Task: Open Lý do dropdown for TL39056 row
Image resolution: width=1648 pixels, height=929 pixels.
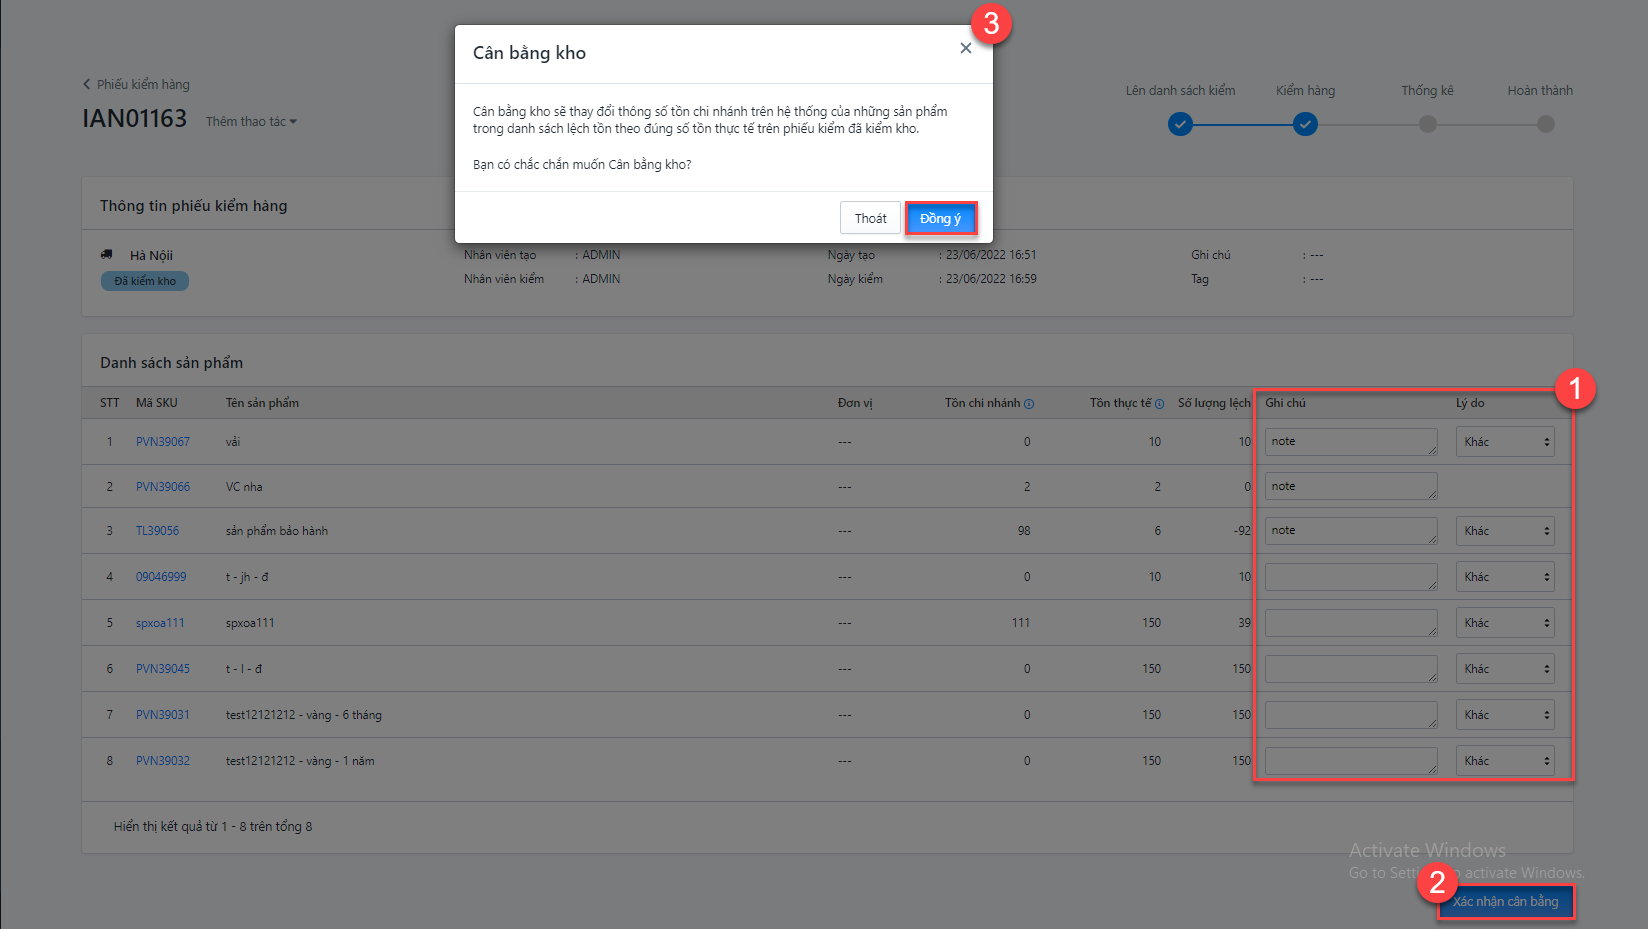Action: tap(1505, 531)
